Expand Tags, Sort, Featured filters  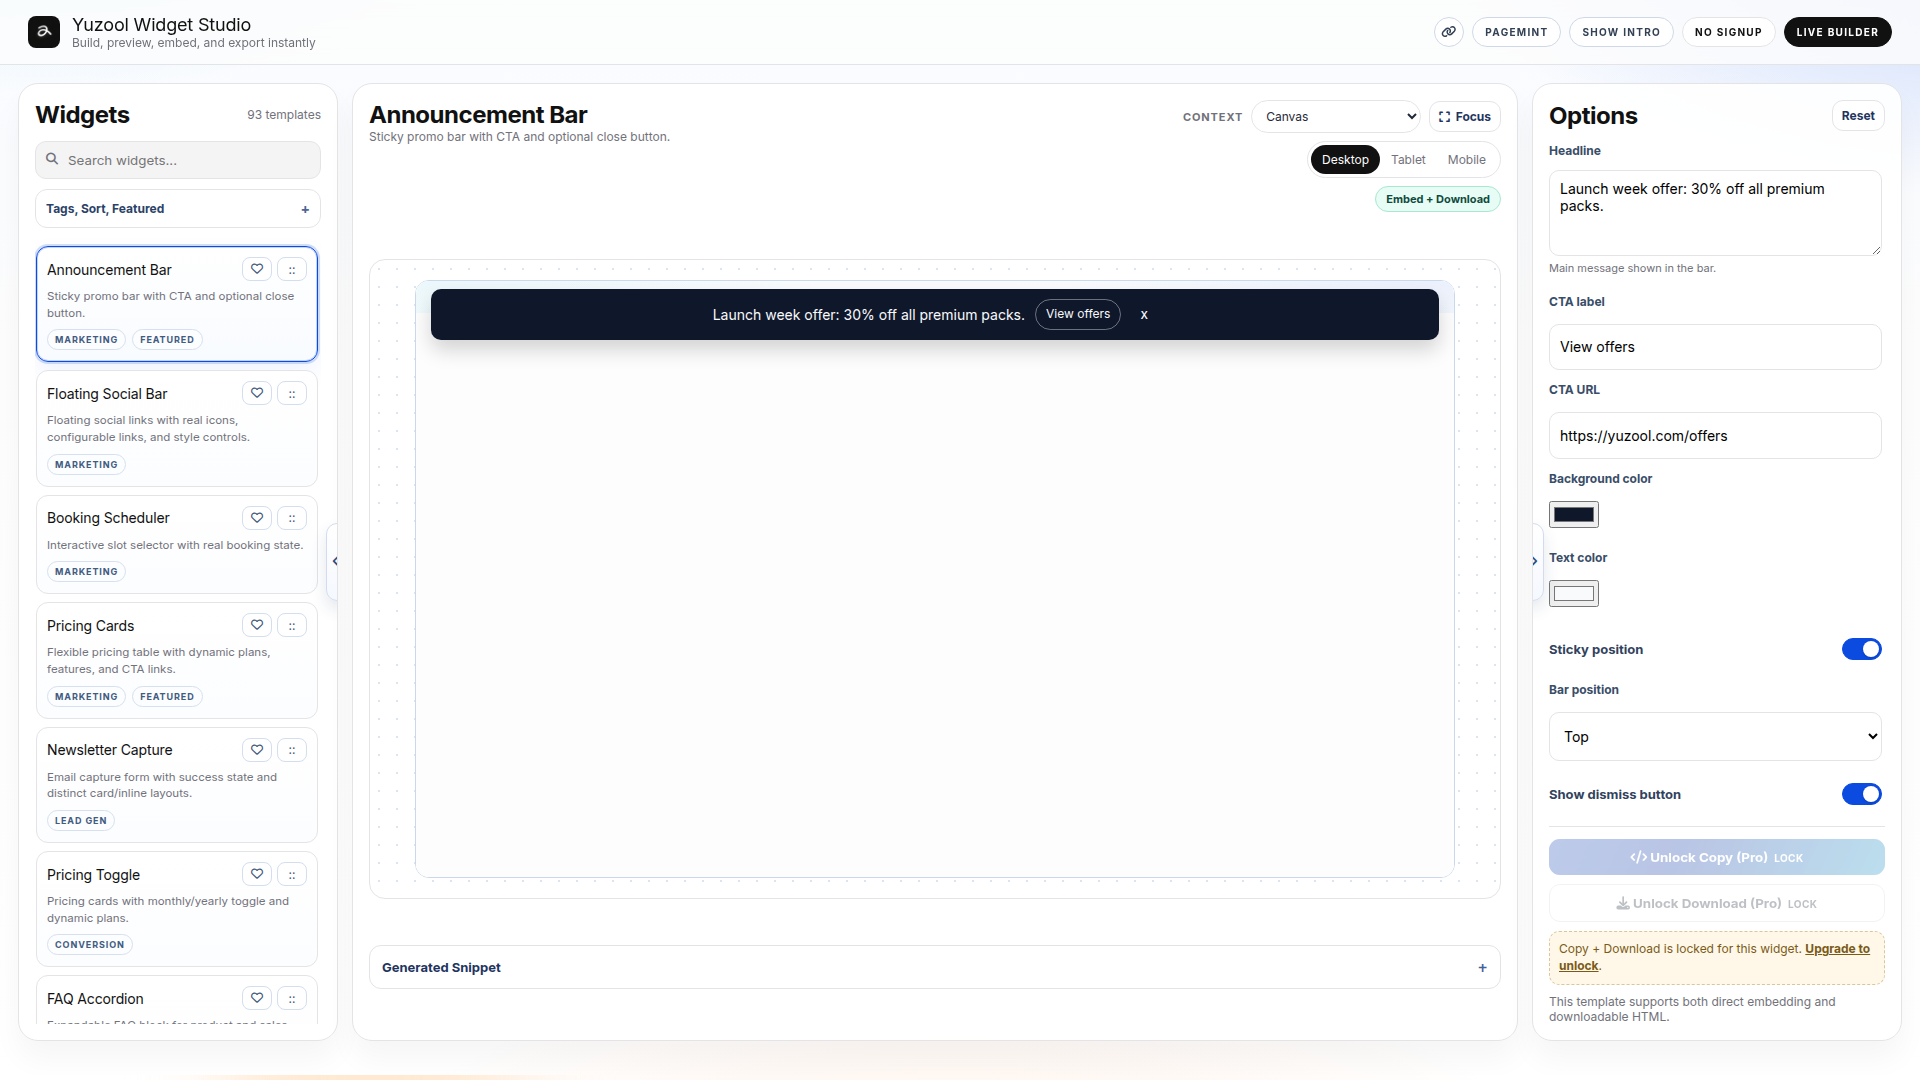coord(178,209)
